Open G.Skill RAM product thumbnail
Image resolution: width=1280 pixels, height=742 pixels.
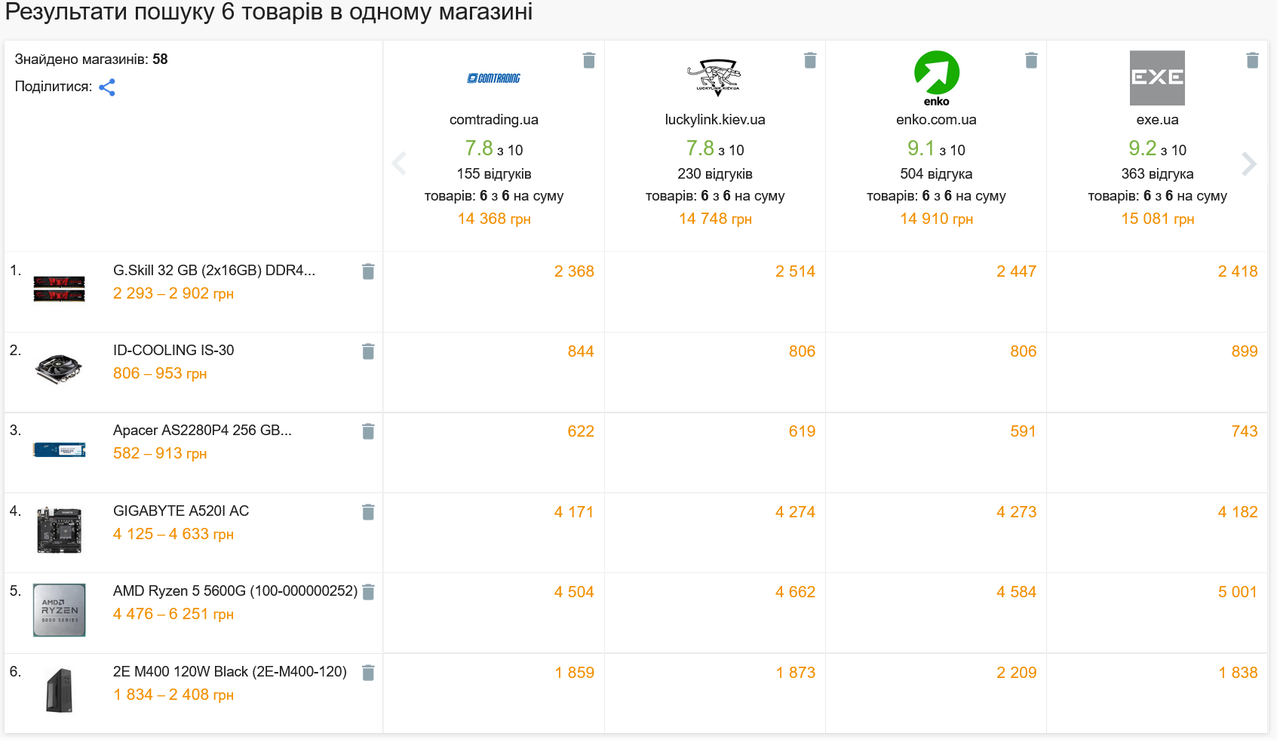click(59, 289)
